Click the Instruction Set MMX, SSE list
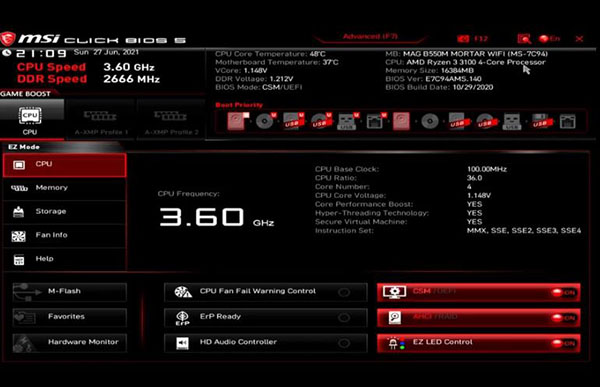 [x=524, y=230]
